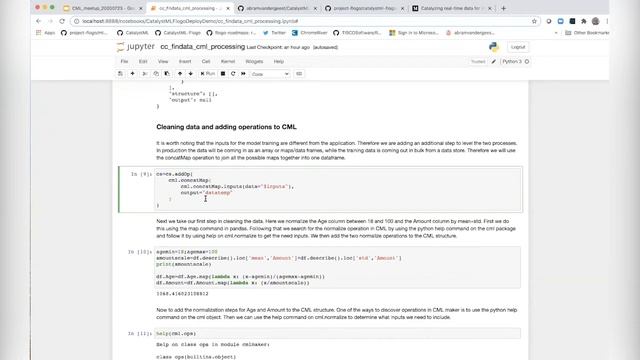
Task: Open the Cell menu
Action: click(x=206, y=62)
